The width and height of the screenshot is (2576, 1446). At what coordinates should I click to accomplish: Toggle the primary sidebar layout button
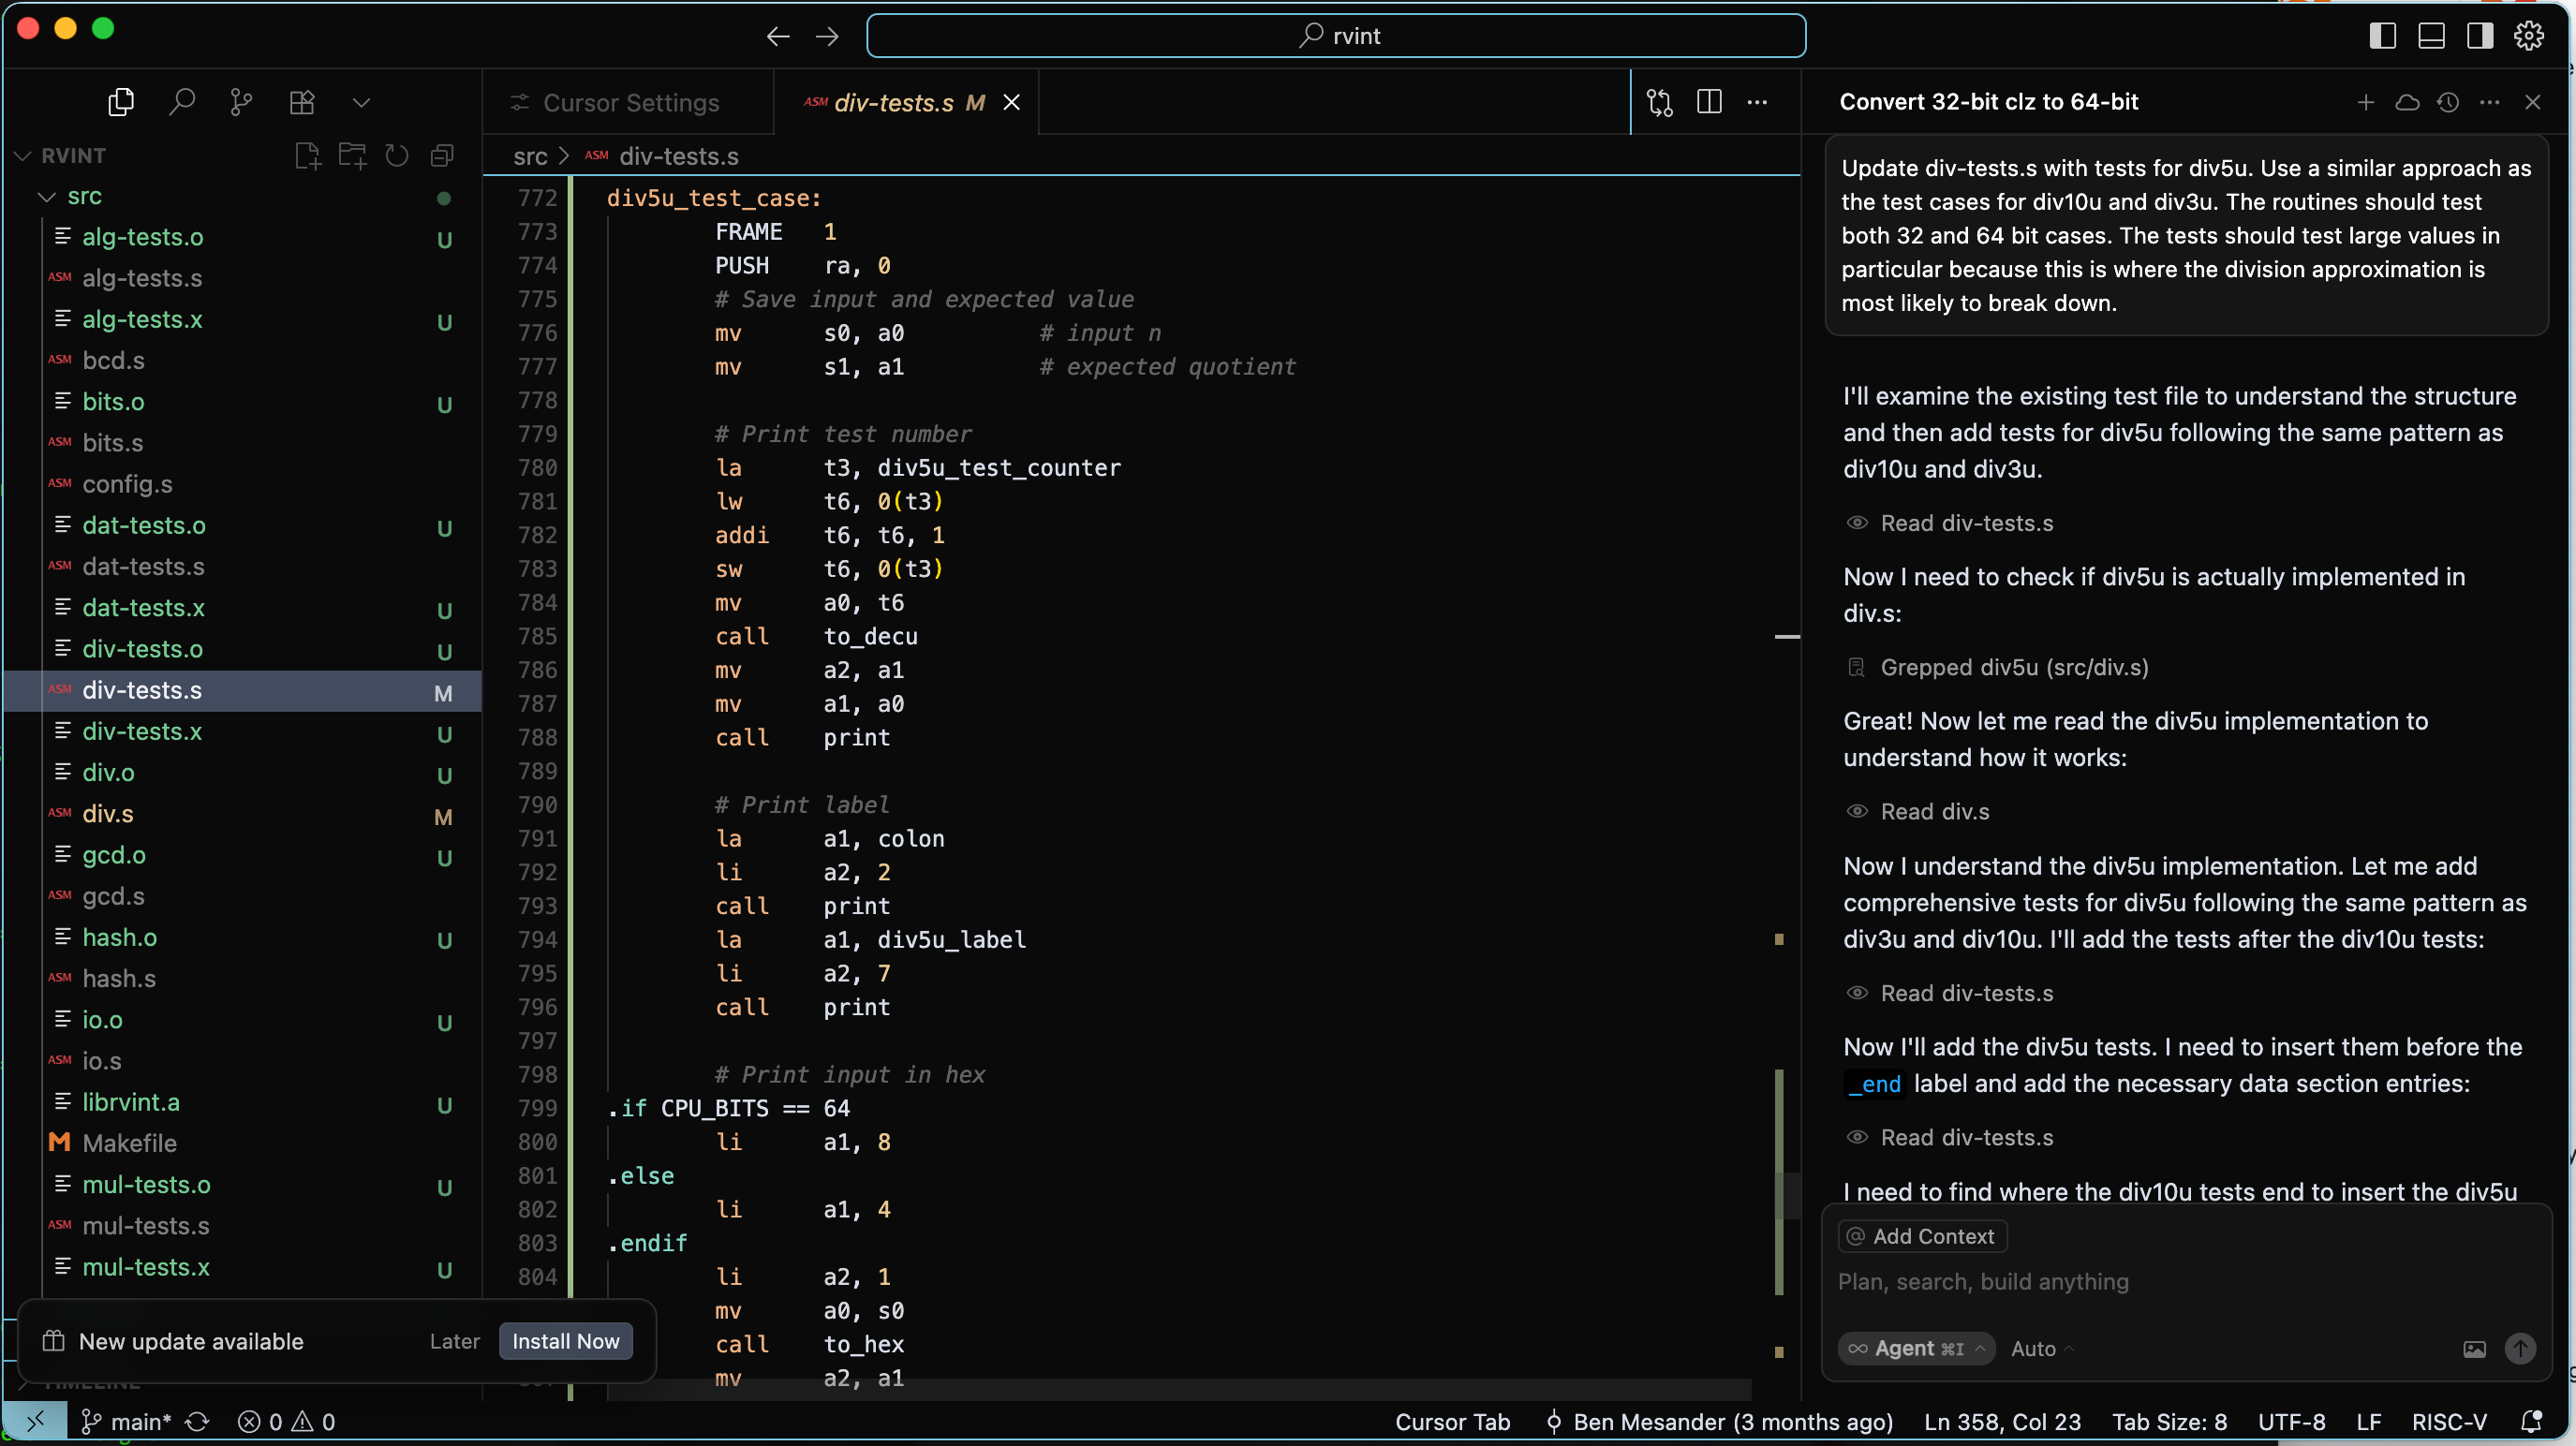pos(2382,36)
